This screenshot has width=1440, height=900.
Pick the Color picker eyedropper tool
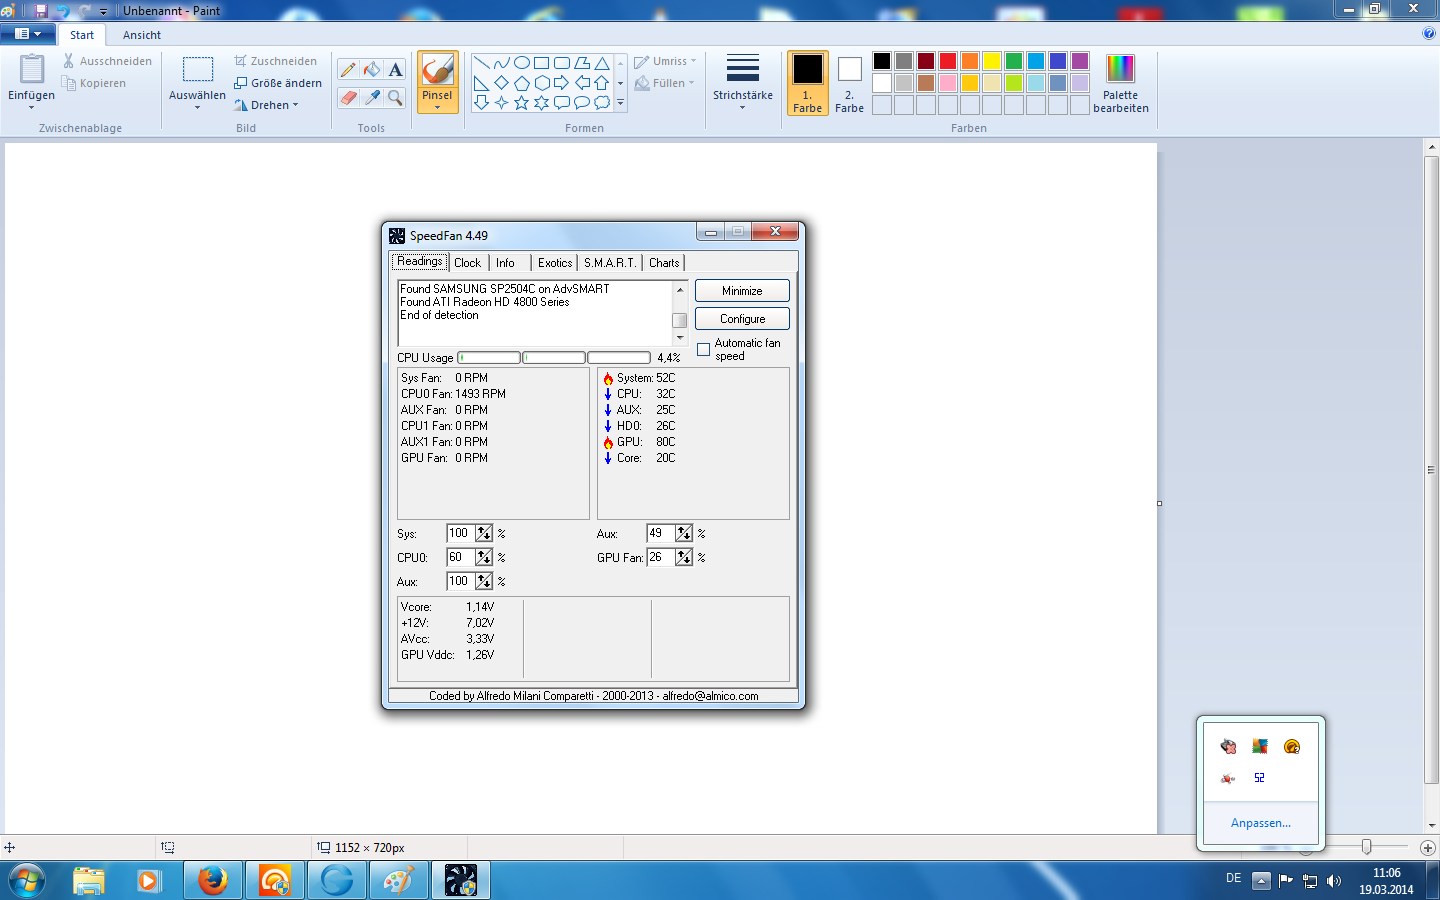click(372, 97)
